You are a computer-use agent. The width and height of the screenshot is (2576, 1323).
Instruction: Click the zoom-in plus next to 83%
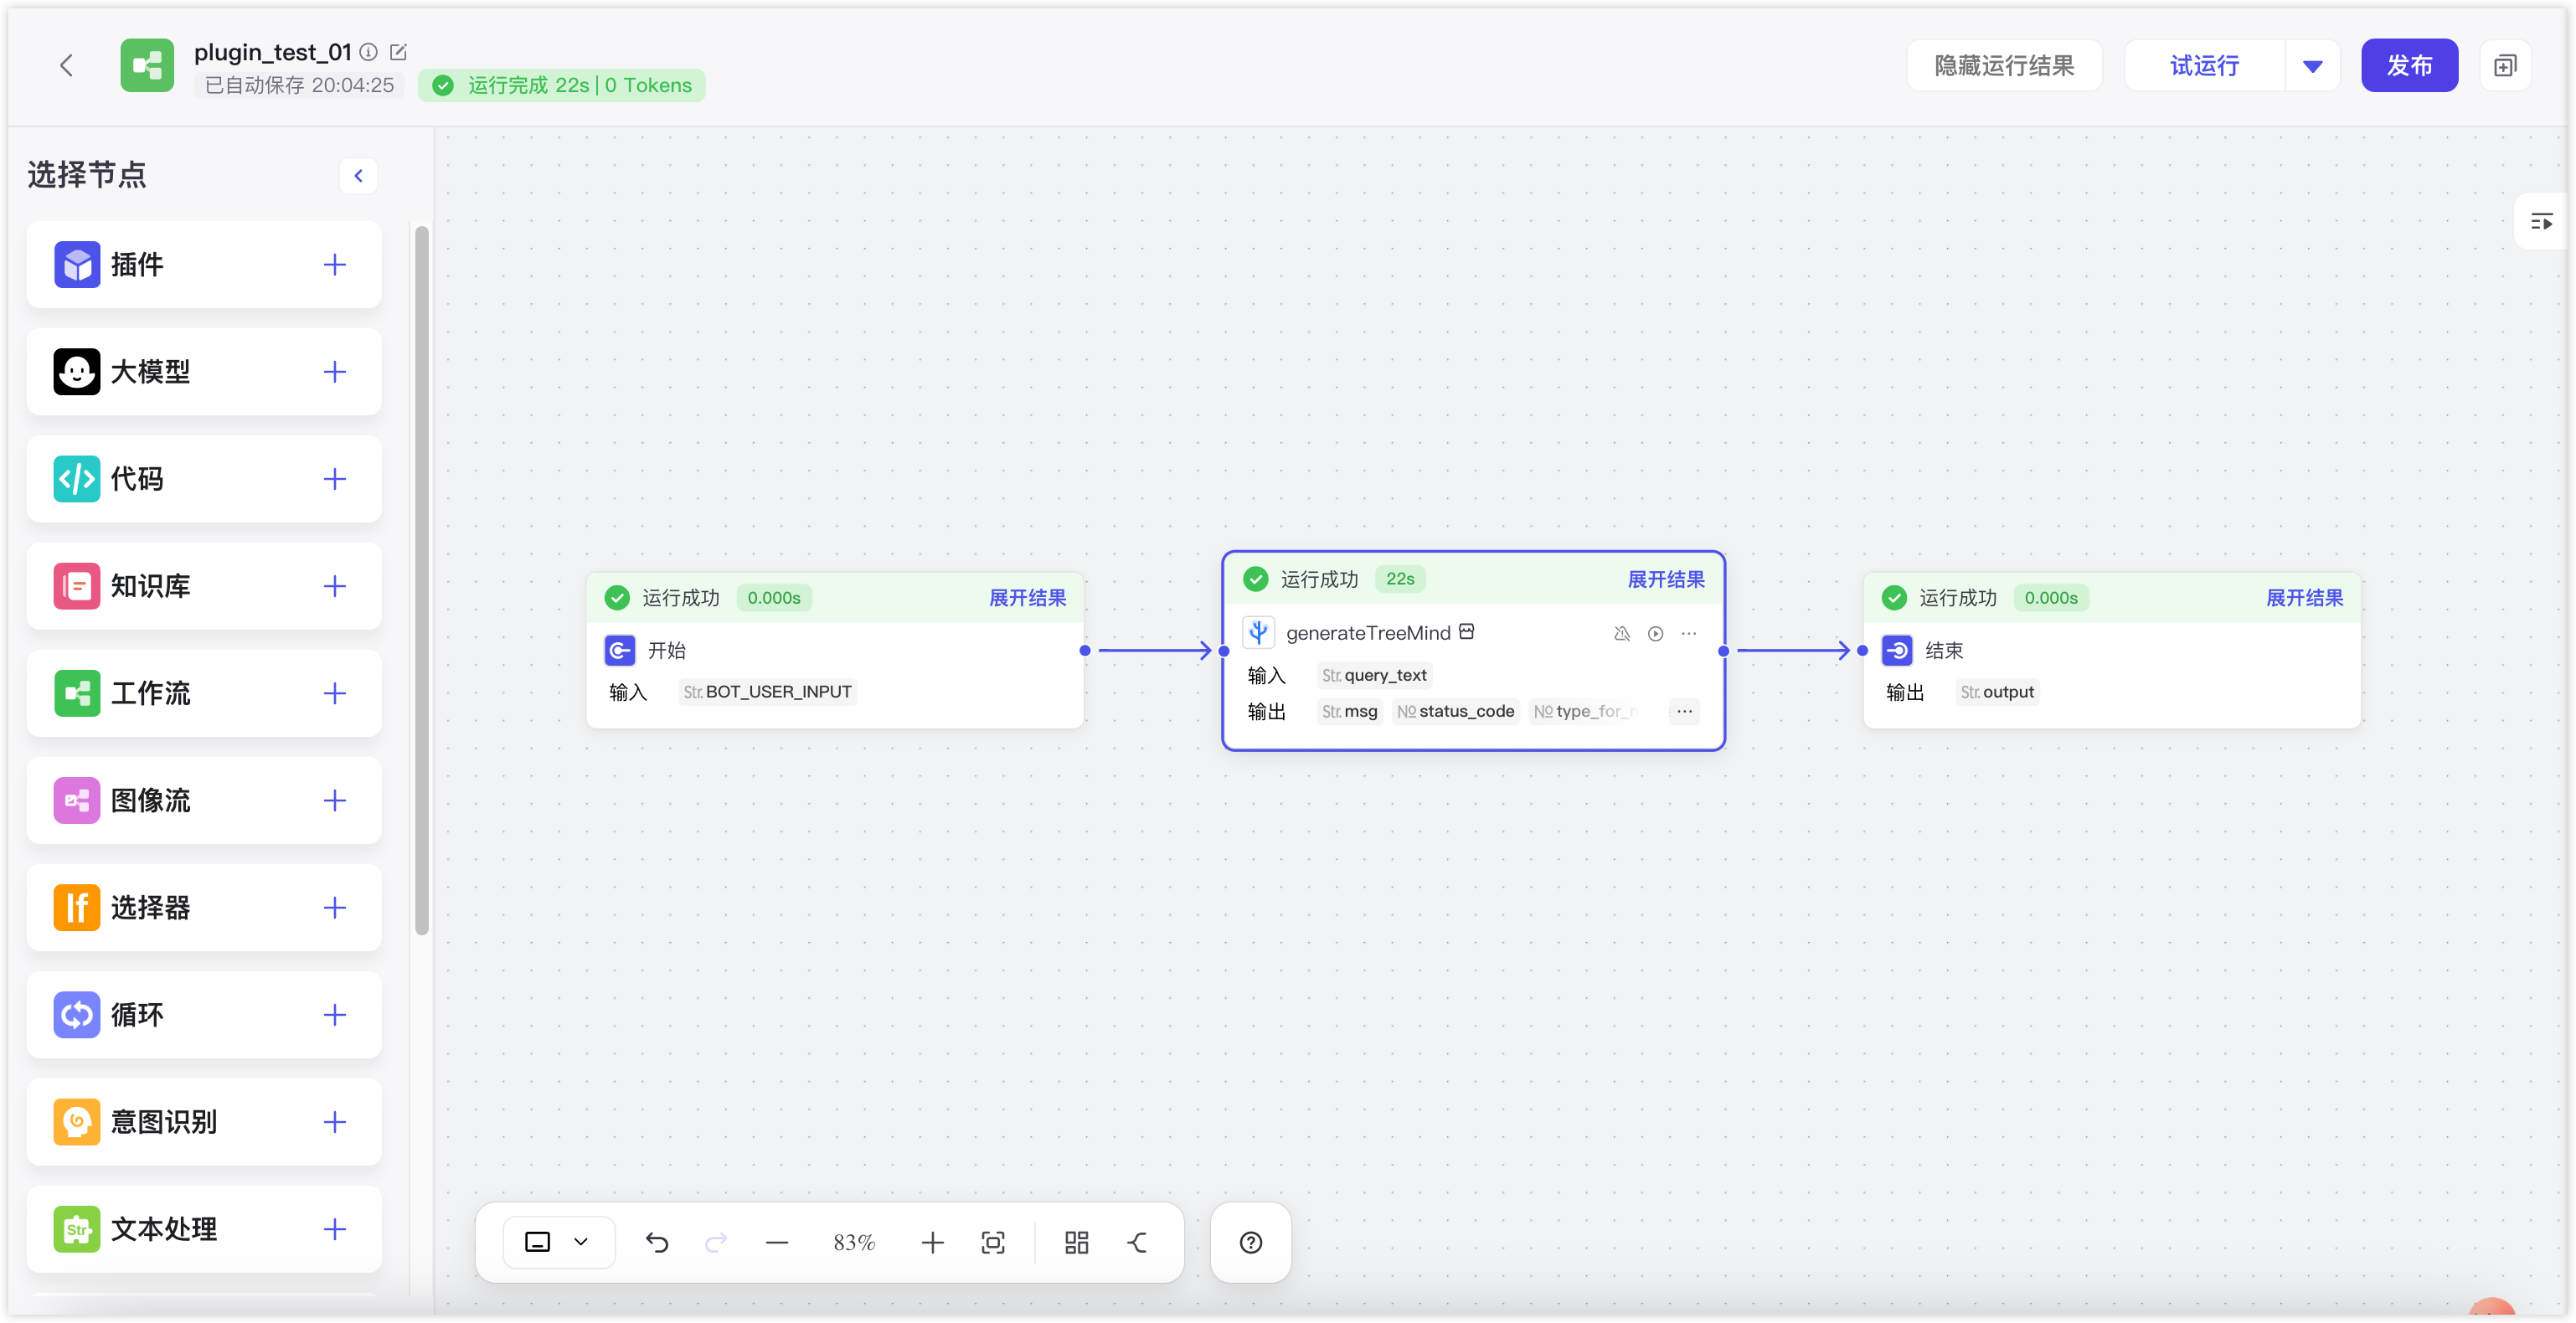932,1242
